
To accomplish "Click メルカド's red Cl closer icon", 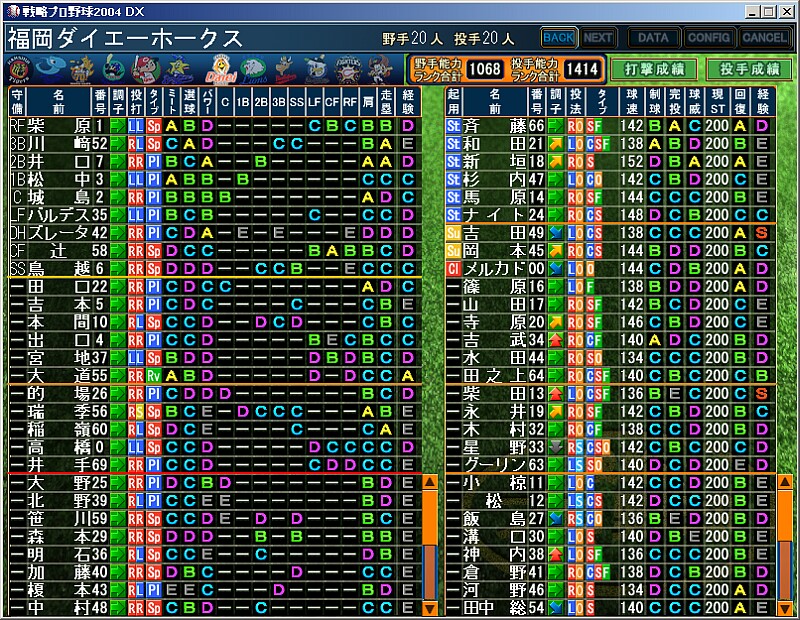I will coord(454,268).
